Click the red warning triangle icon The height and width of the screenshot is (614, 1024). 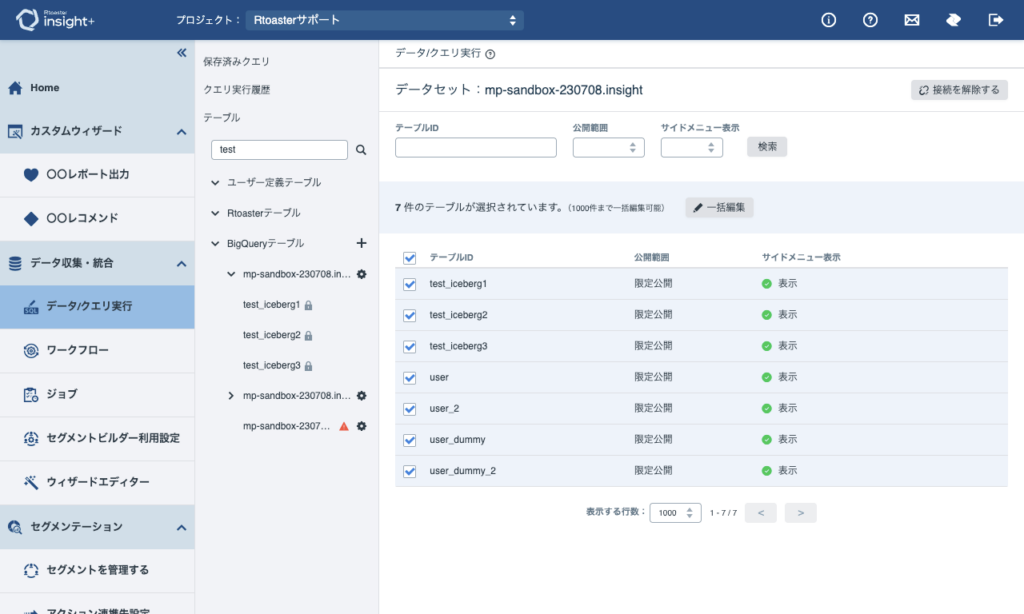click(344, 426)
